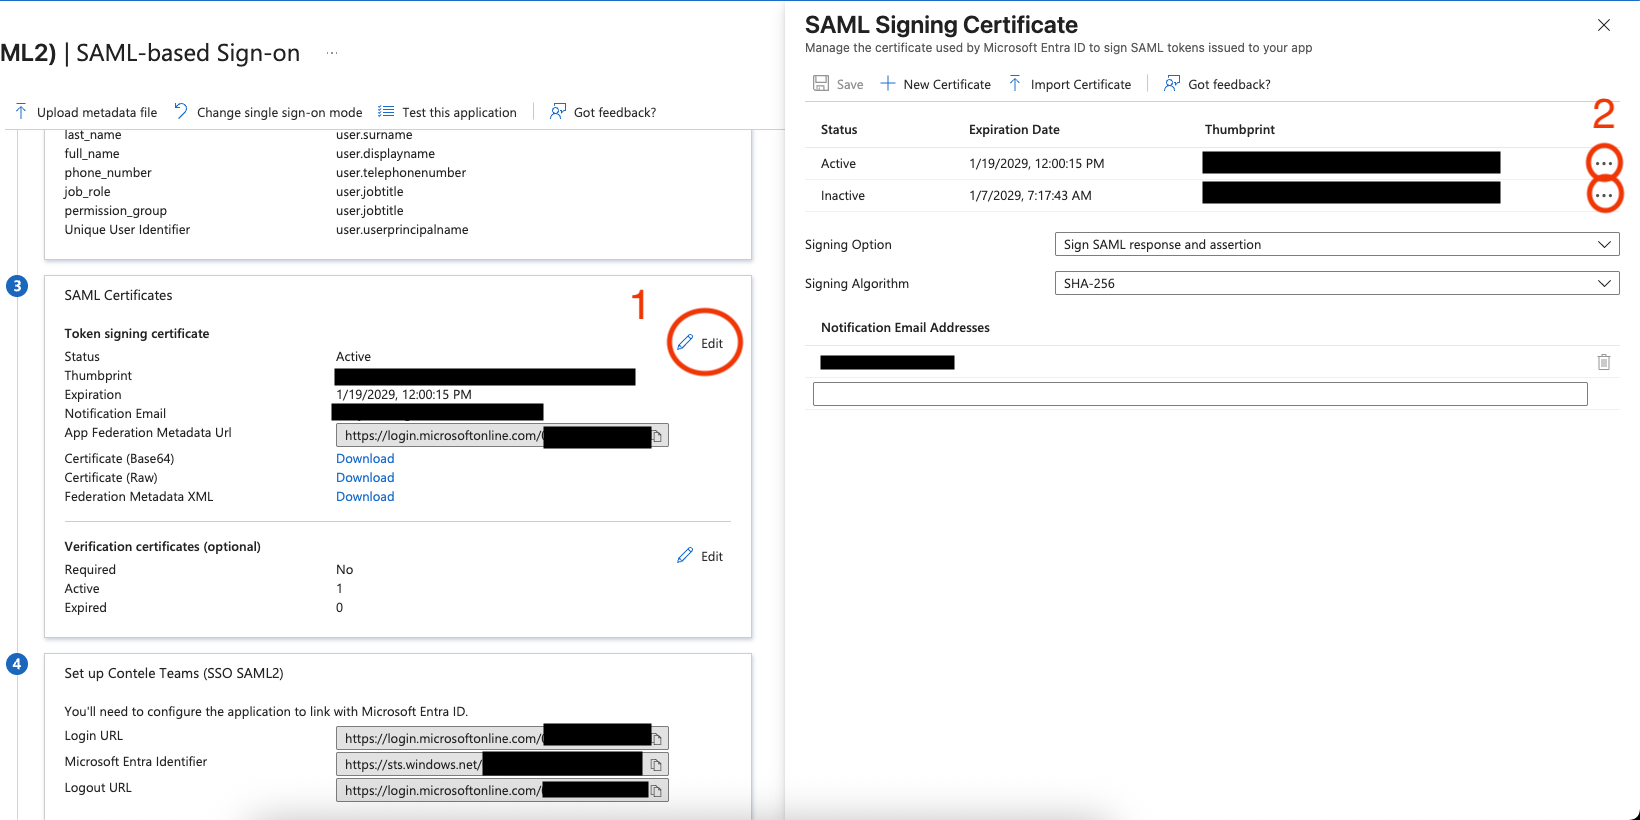Copy the Microsoft Entra Identifier
The height and width of the screenshot is (820, 1640).
656,765
